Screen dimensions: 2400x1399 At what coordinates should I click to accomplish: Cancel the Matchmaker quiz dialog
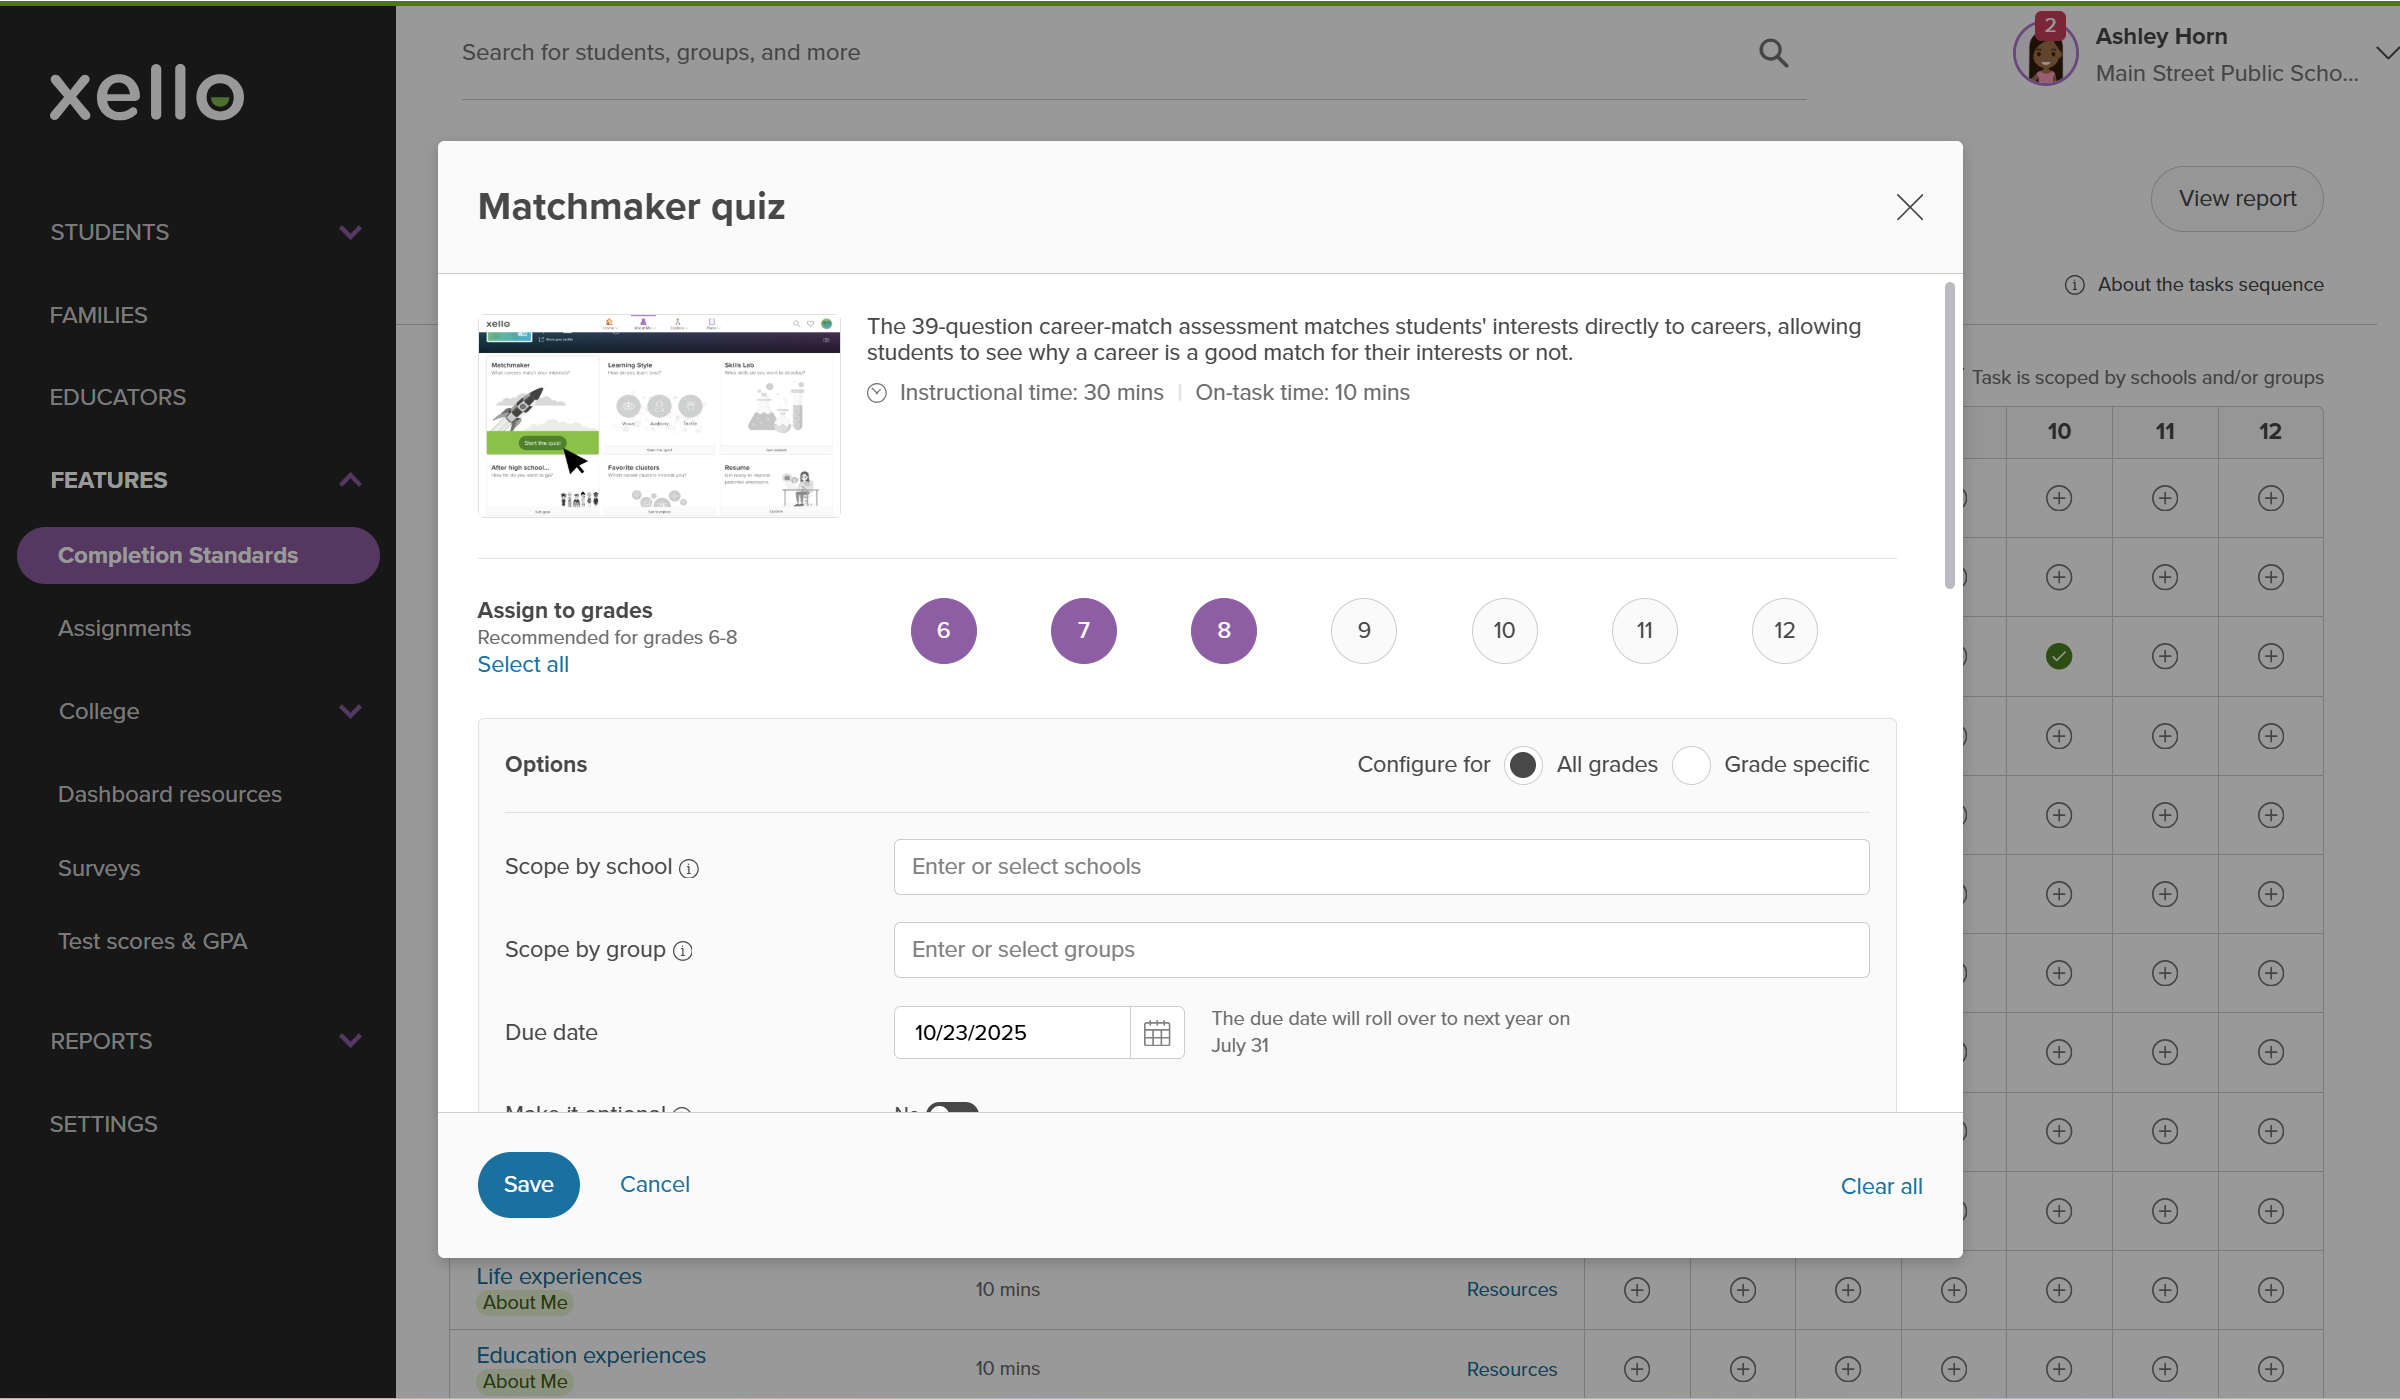tap(655, 1185)
